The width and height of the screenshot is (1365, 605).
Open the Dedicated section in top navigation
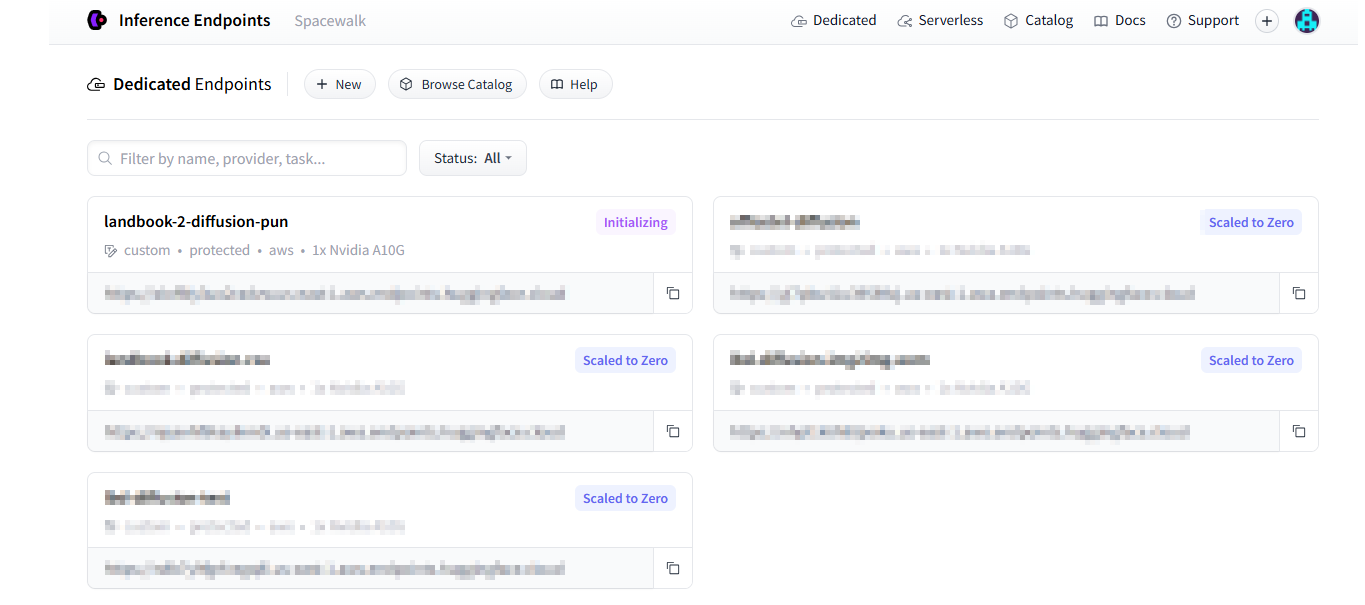click(x=833, y=21)
